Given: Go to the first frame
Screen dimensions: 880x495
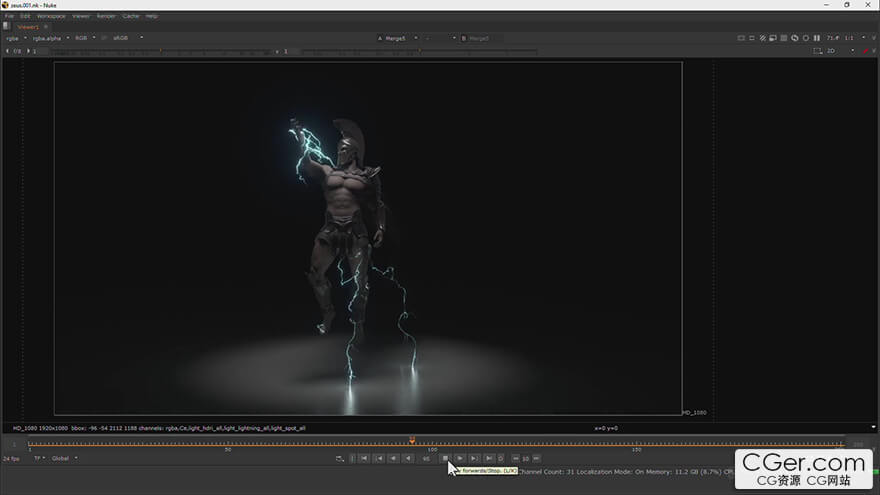Looking at the screenshot, I should click(364, 459).
